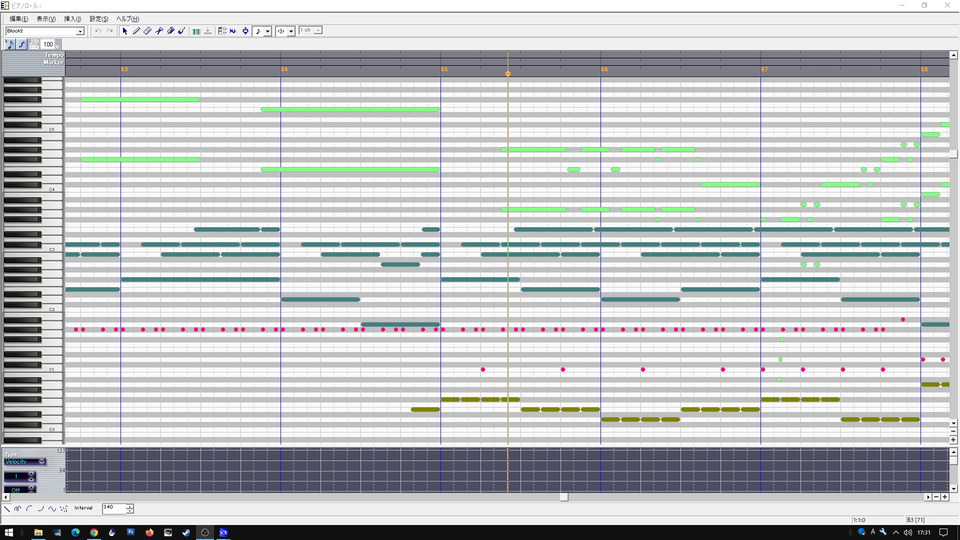960x540 pixels.
Task: Click horizontal zoom-in plus button
Action: (x=945, y=497)
